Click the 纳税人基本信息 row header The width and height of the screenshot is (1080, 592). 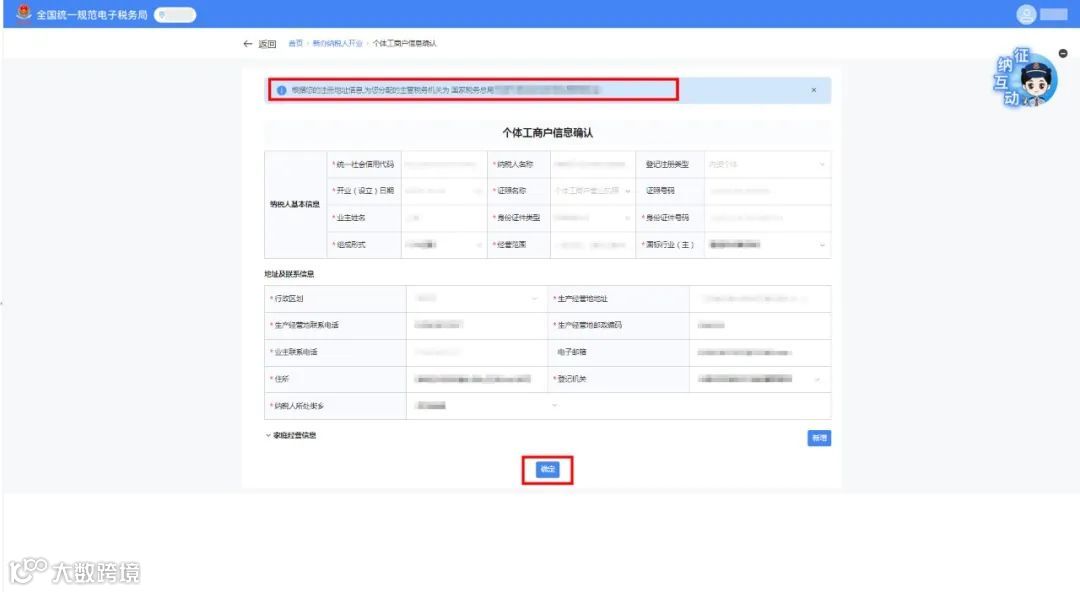(295, 205)
